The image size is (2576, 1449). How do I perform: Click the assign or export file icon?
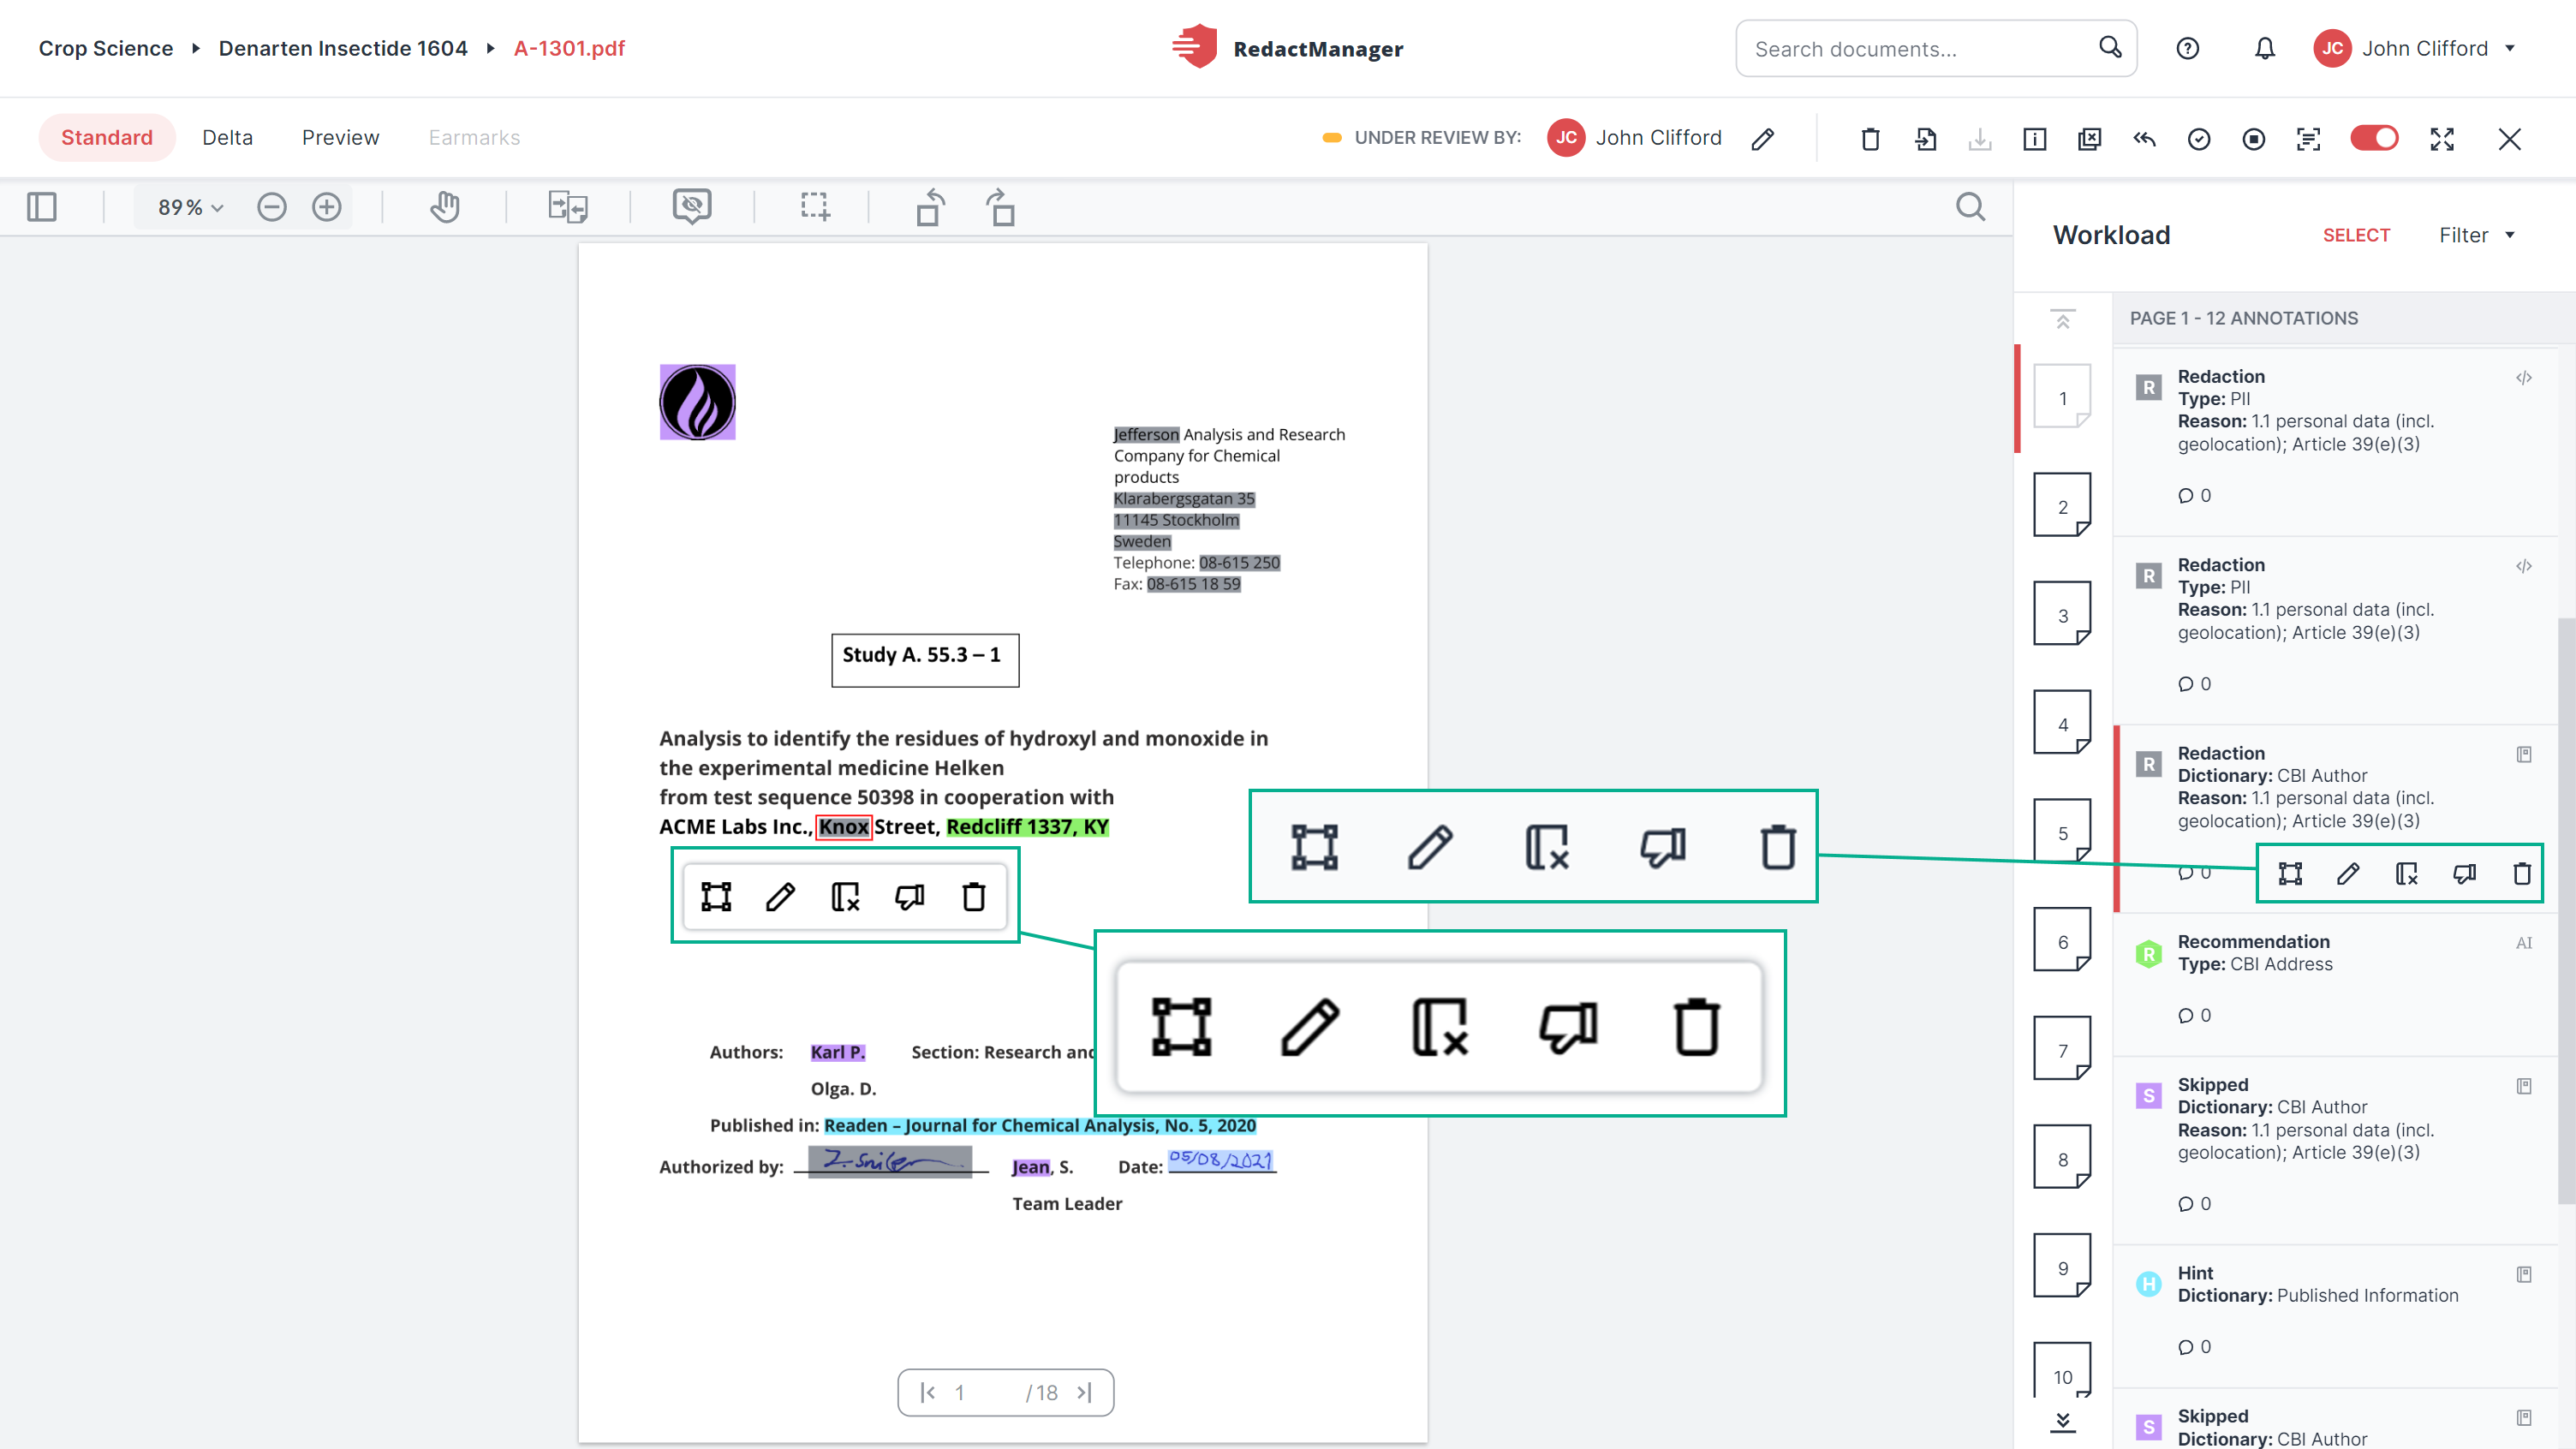(1926, 139)
